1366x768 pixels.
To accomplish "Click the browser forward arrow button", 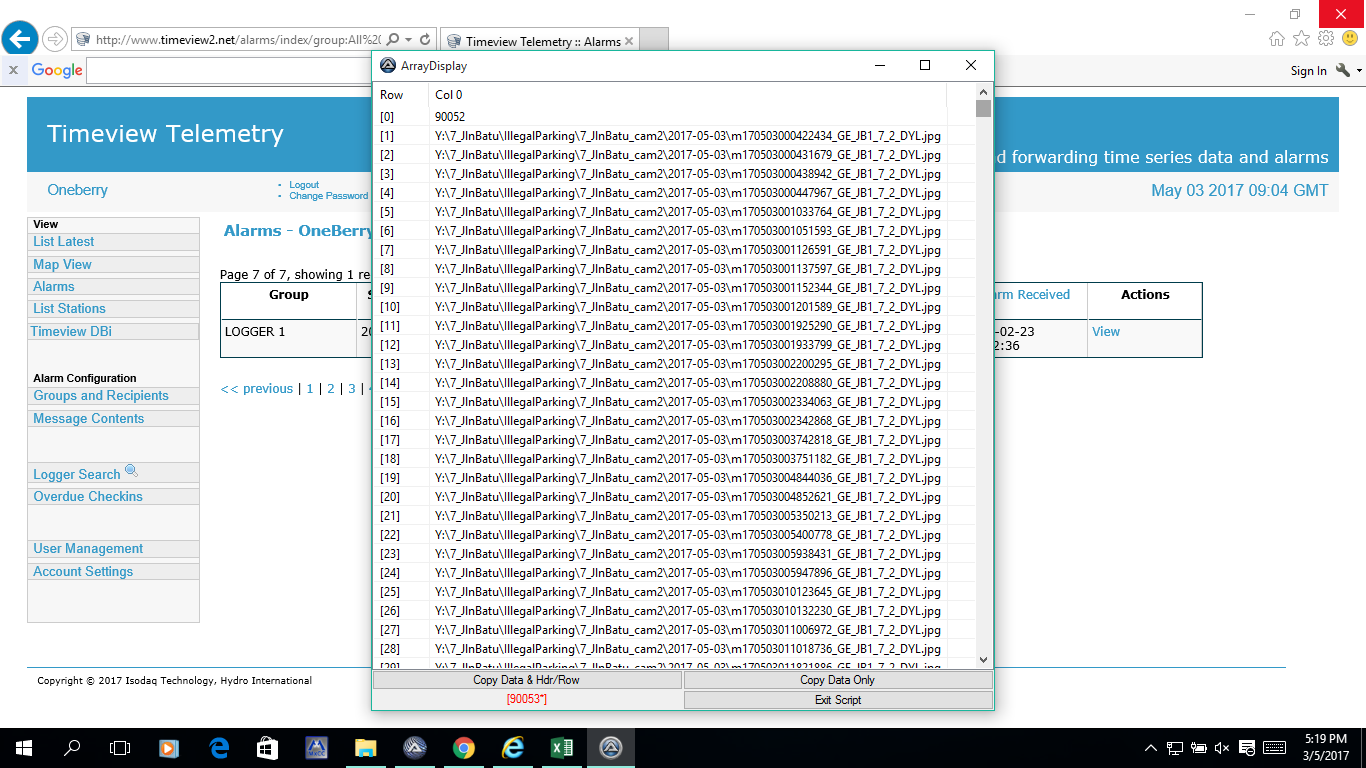I will click(55, 39).
